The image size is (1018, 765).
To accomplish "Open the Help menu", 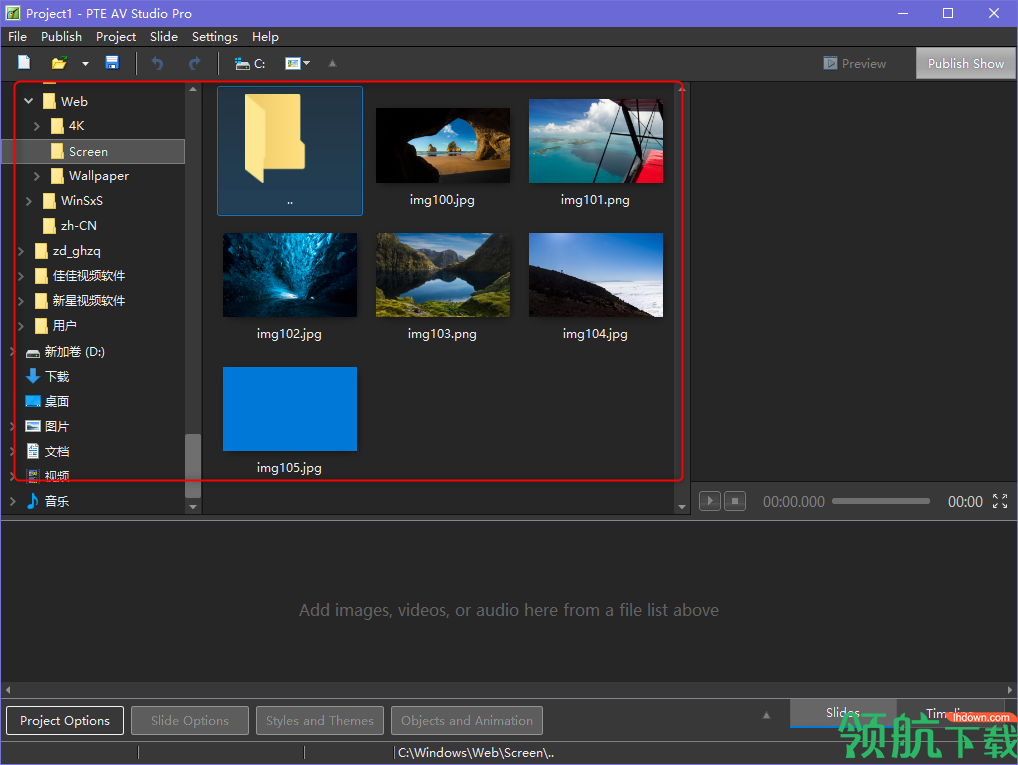I will tap(265, 36).
